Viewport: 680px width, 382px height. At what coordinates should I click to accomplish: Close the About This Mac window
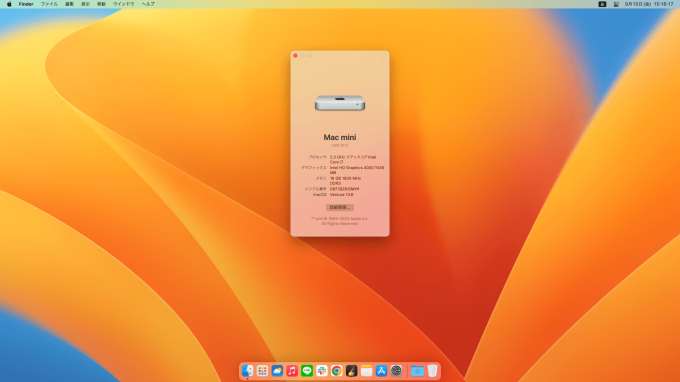click(295, 56)
